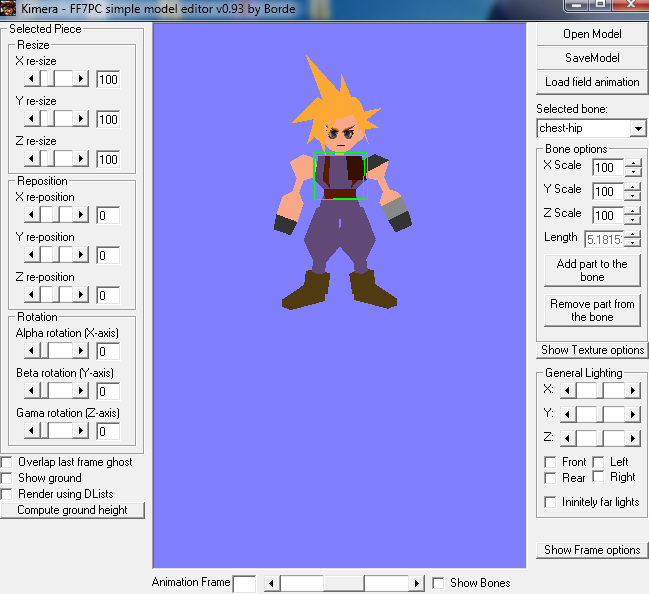The image size is (649, 594).
Task: Open the Selected bone dropdown
Action: (x=638, y=128)
